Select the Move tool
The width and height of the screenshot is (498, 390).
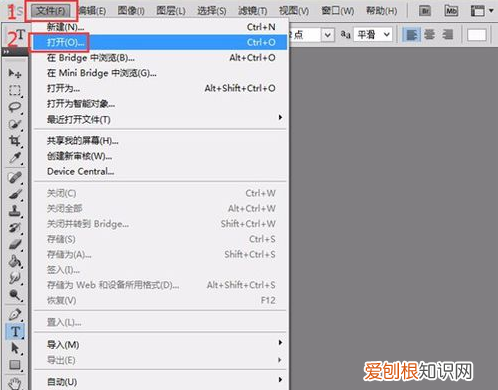(x=15, y=73)
